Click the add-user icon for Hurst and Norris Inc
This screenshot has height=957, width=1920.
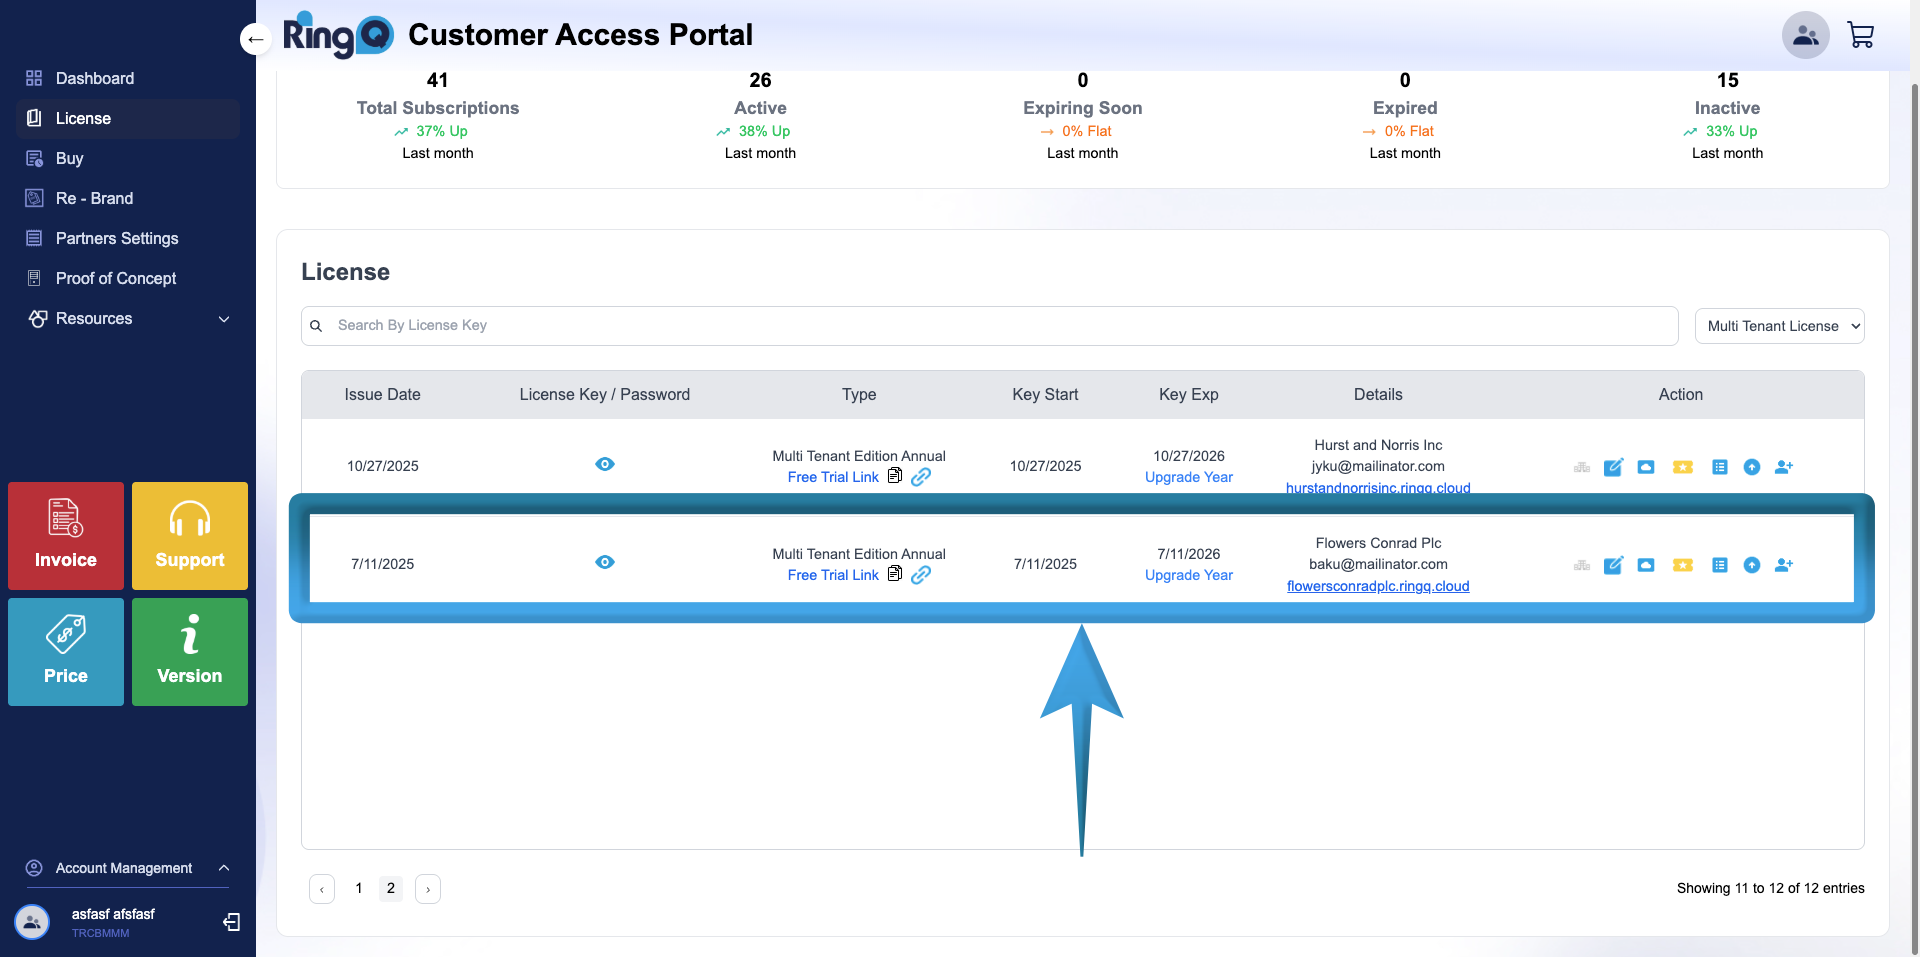(1785, 467)
